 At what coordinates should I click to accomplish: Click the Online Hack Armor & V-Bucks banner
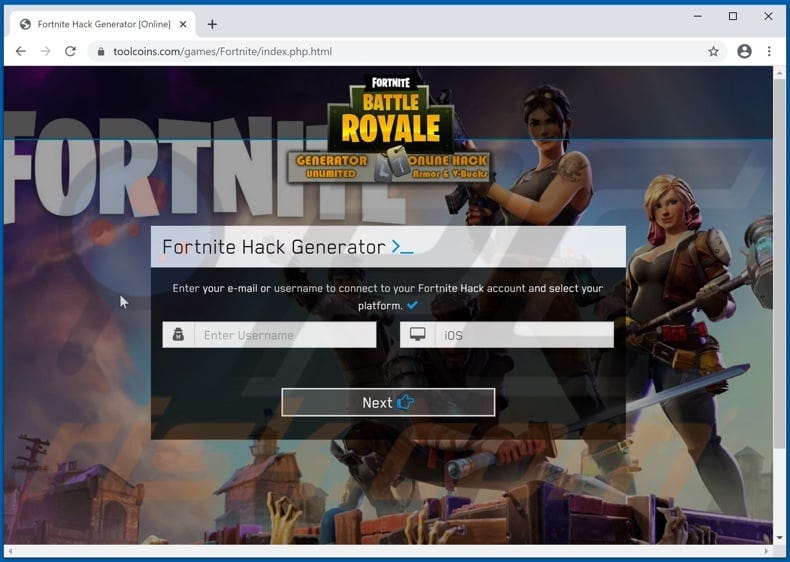(449, 167)
